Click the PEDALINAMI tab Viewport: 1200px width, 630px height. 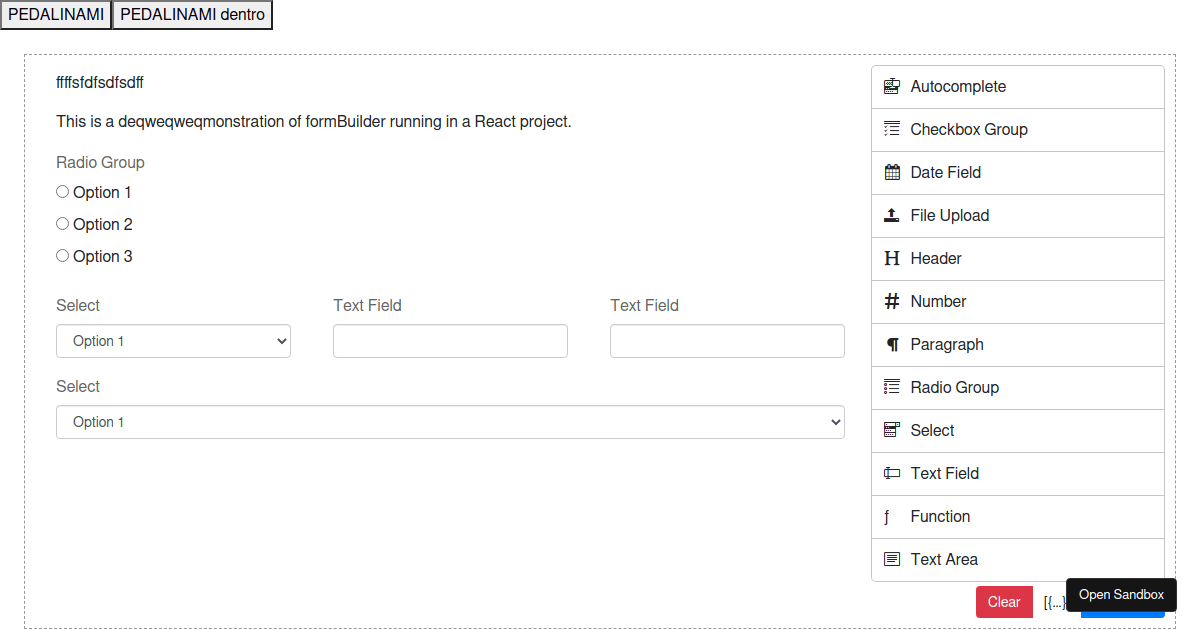pyautogui.click(x=55, y=14)
